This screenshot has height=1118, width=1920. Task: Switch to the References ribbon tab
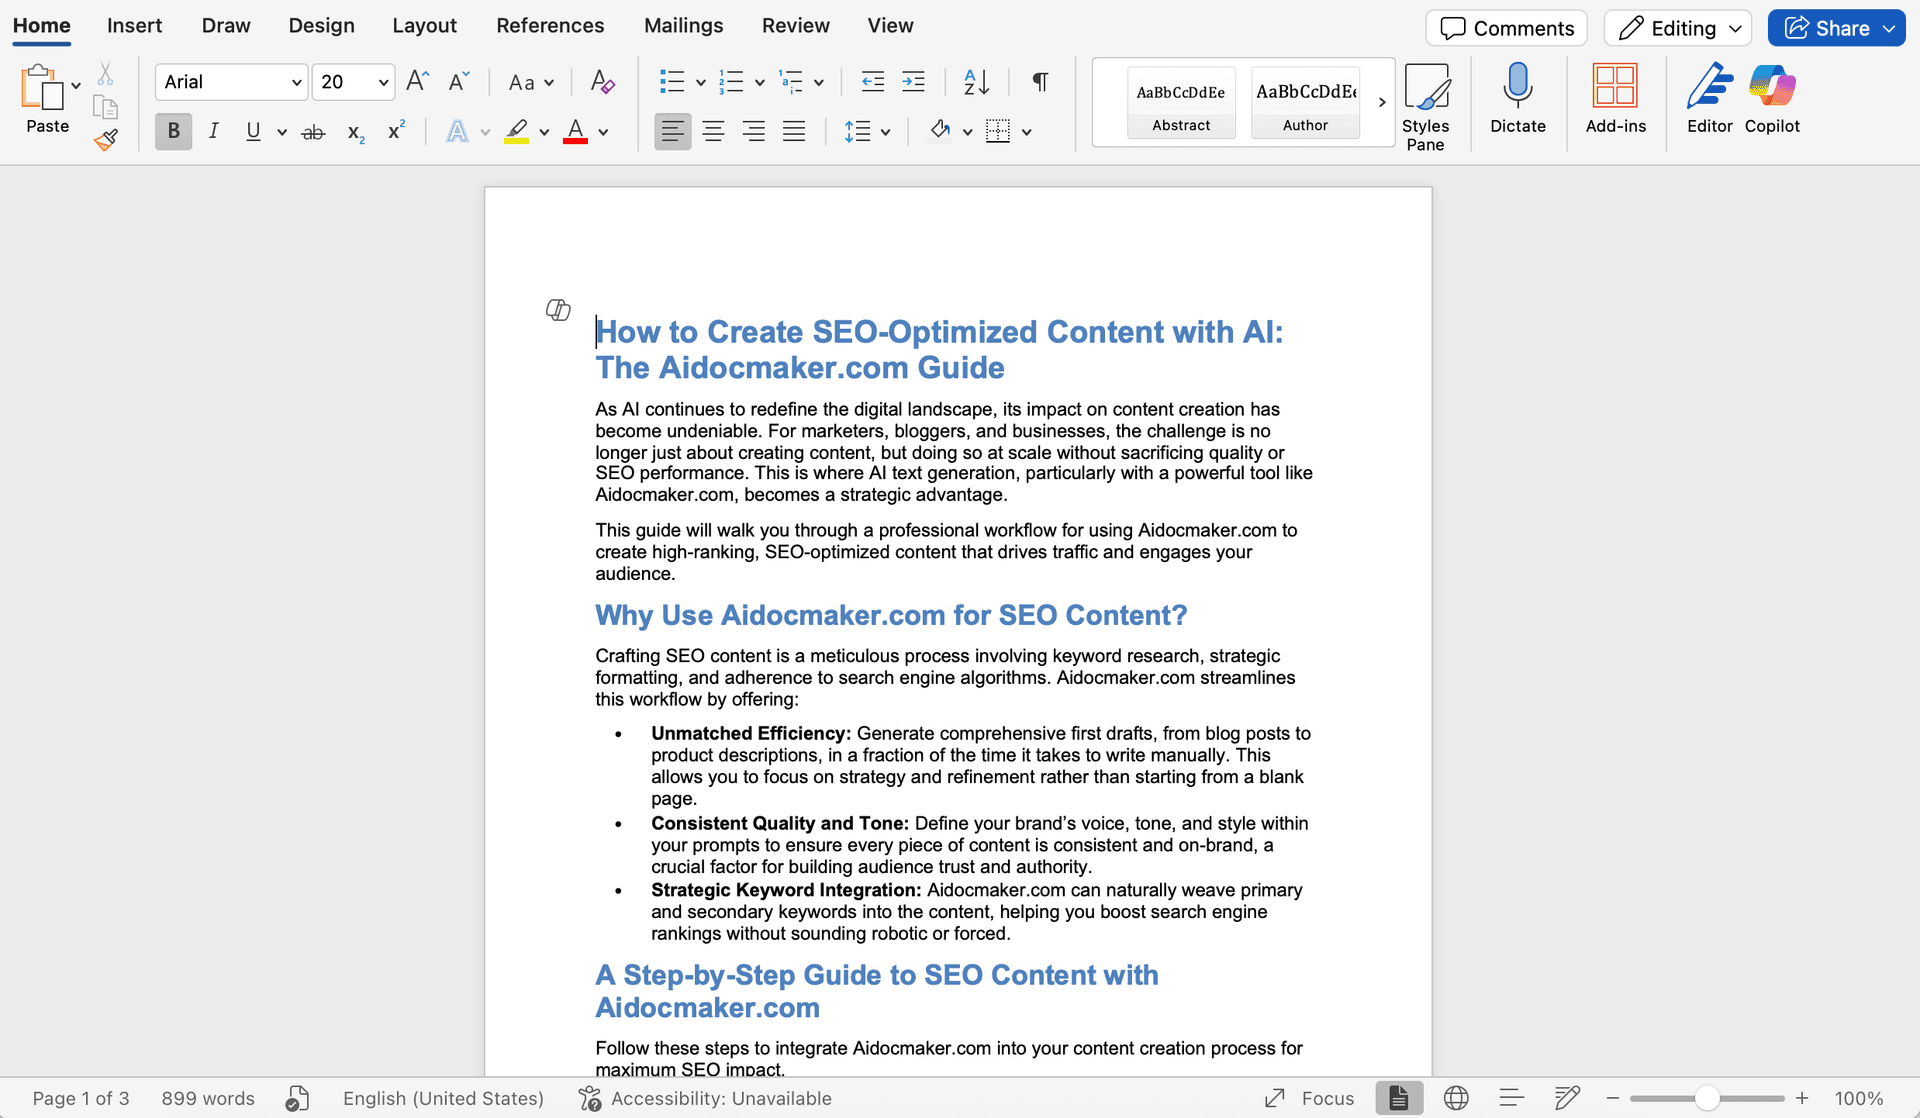click(550, 25)
